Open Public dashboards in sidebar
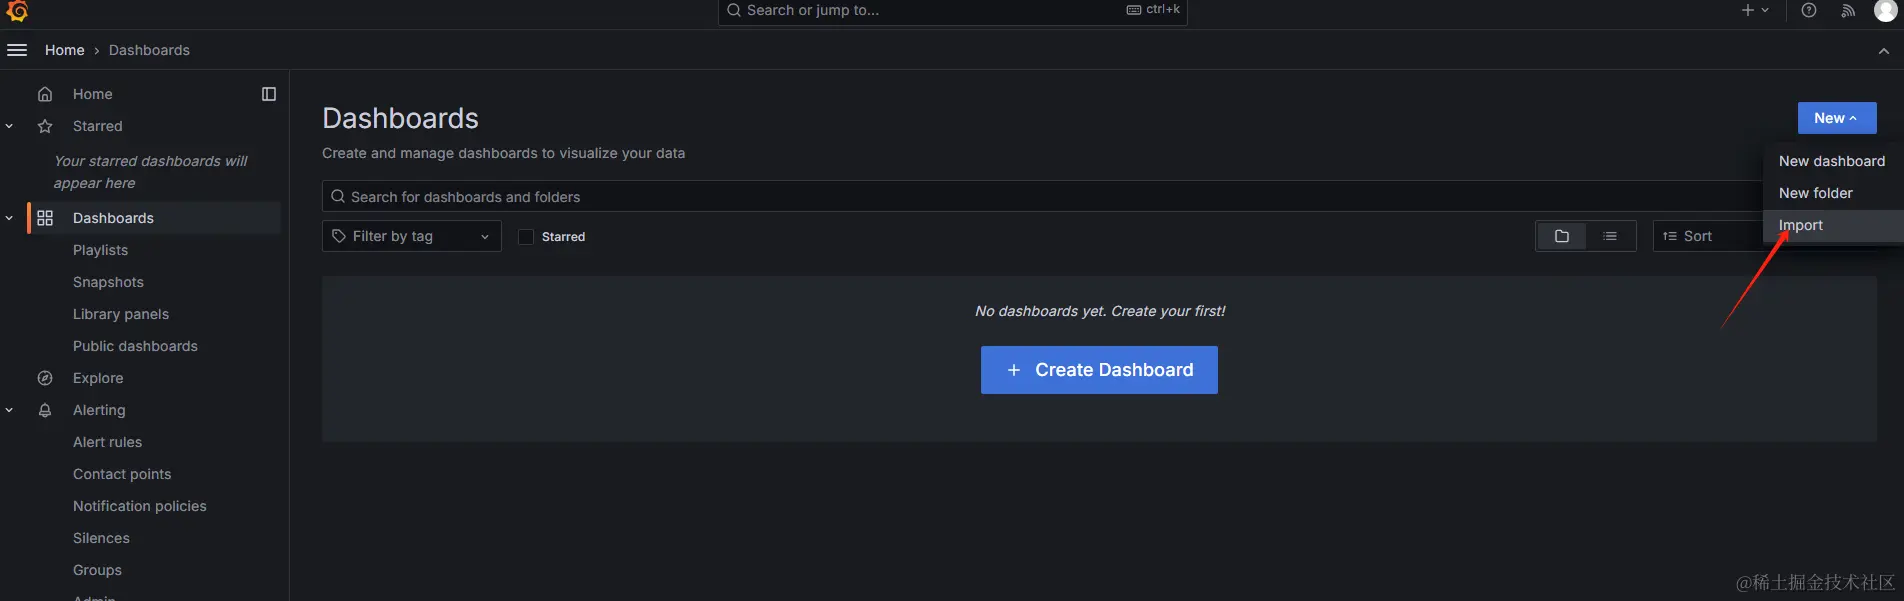 [x=135, y=346]
